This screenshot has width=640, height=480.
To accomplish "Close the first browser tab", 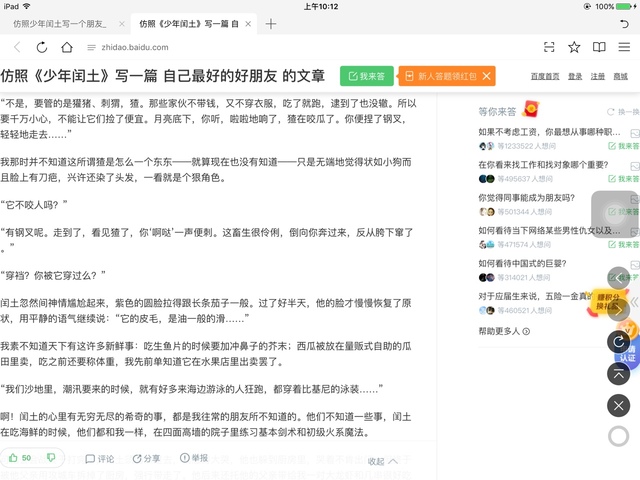I will point(121,23).
